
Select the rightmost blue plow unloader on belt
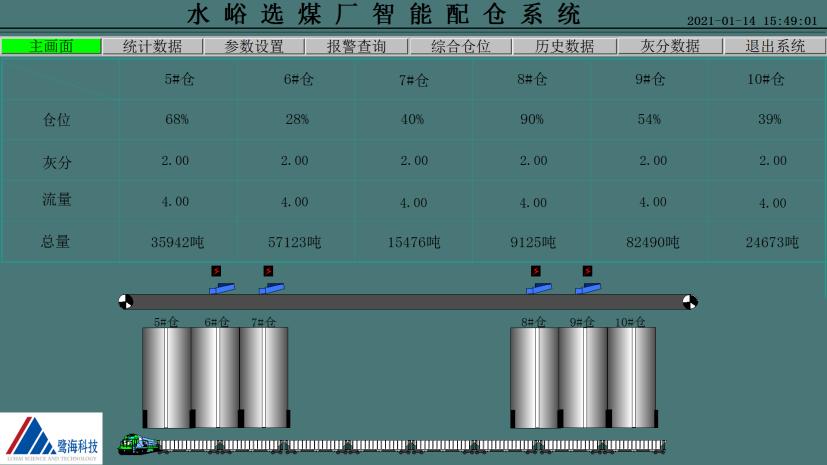tap(588, 289)
